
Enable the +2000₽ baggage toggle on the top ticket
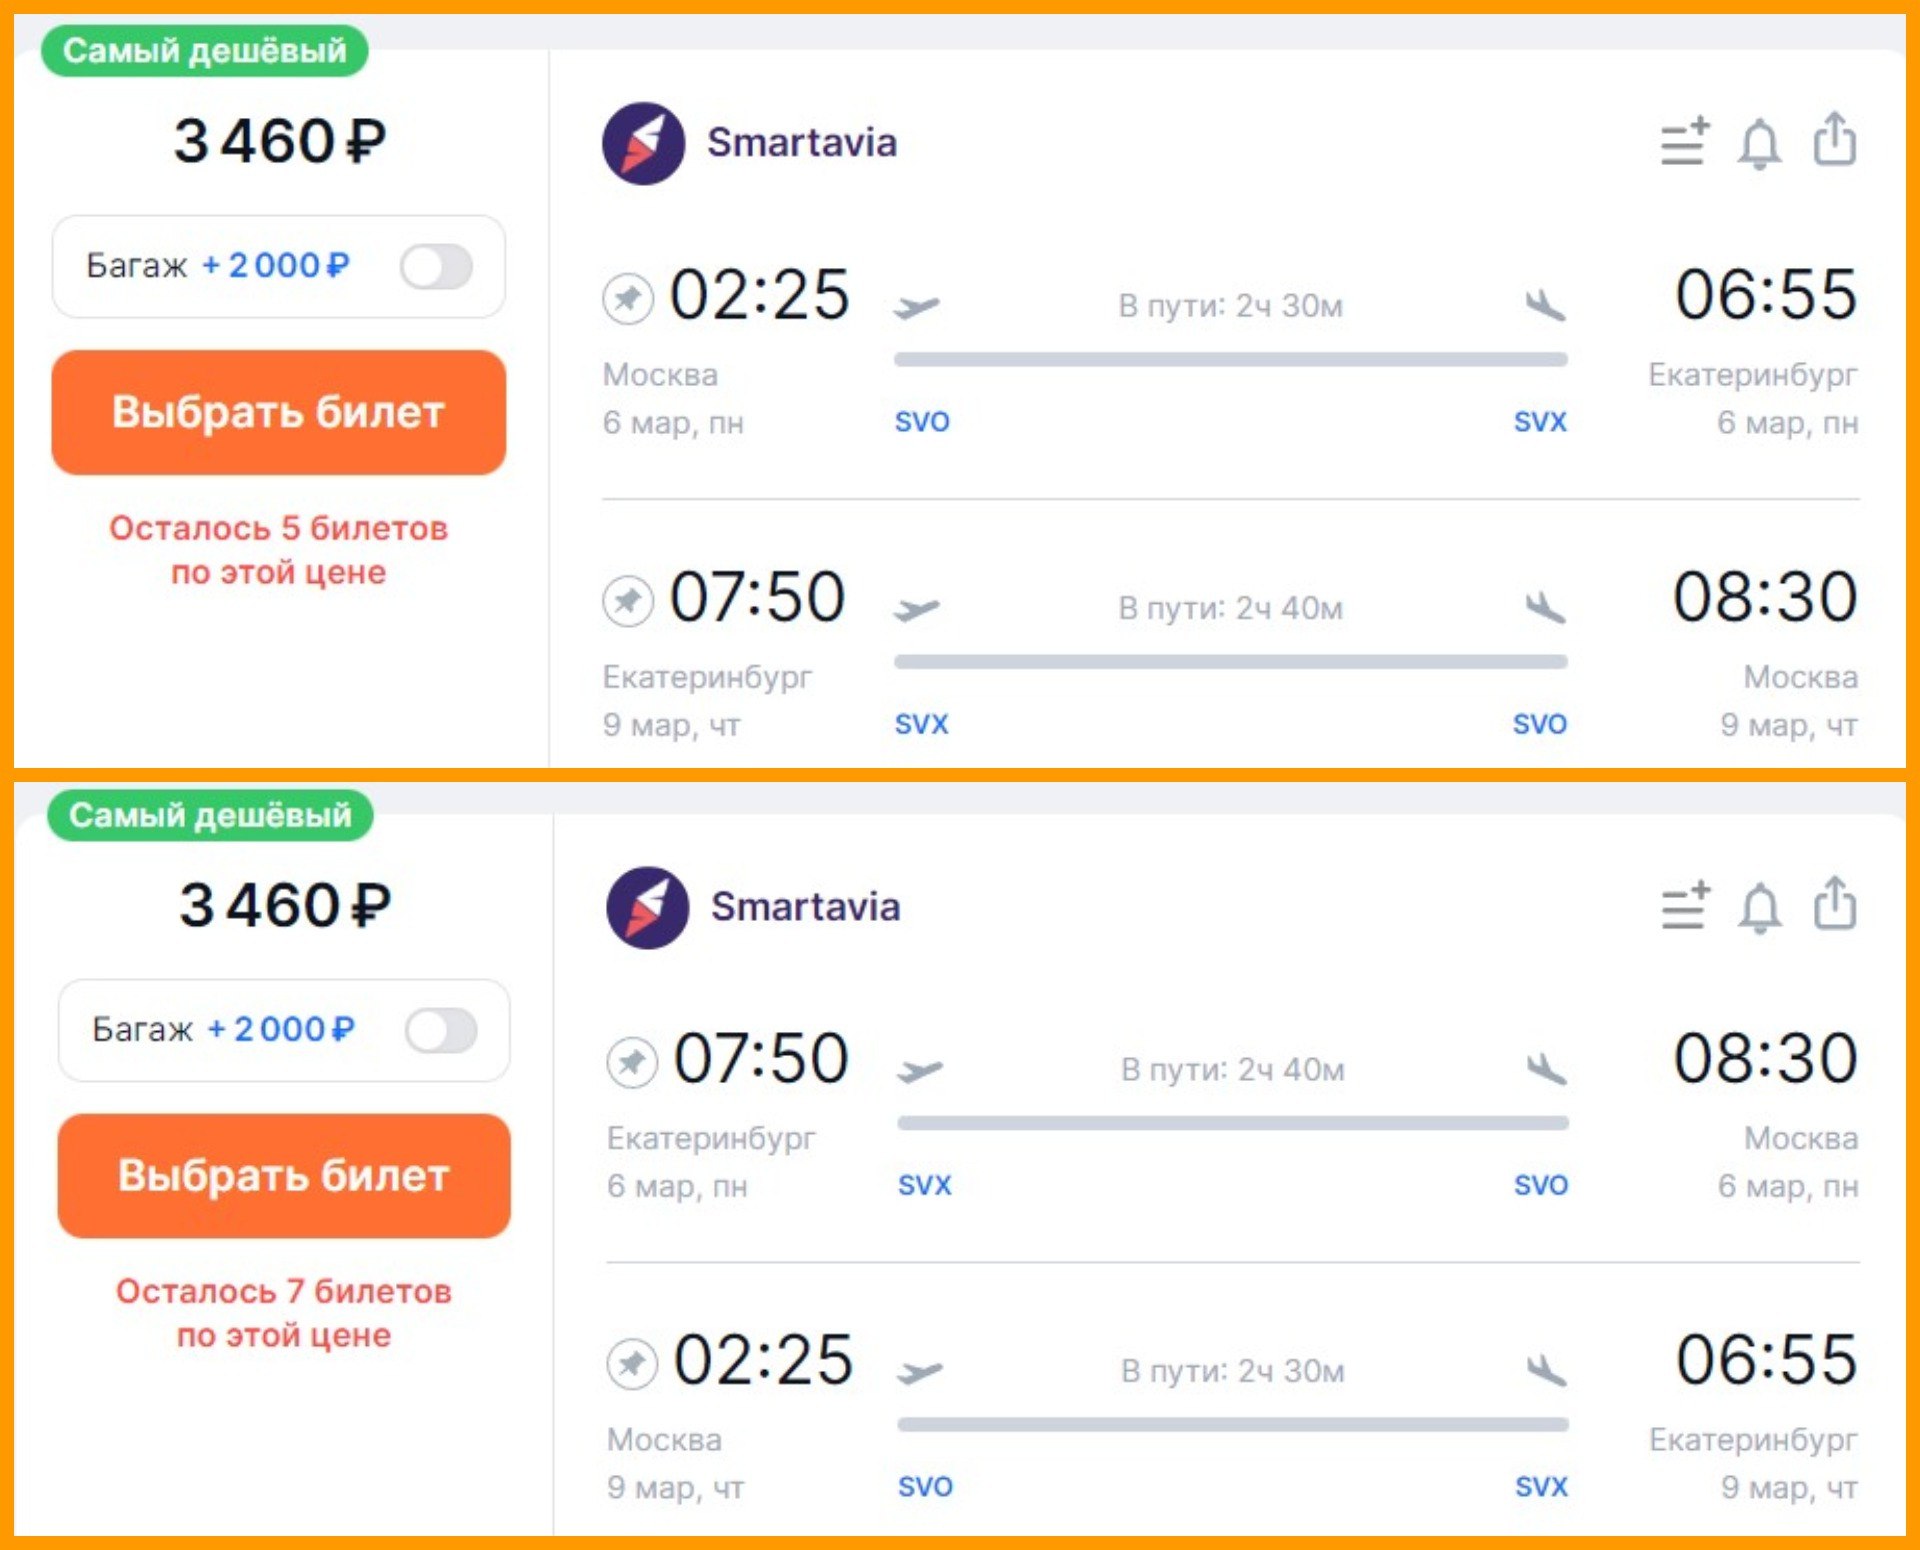436,267
